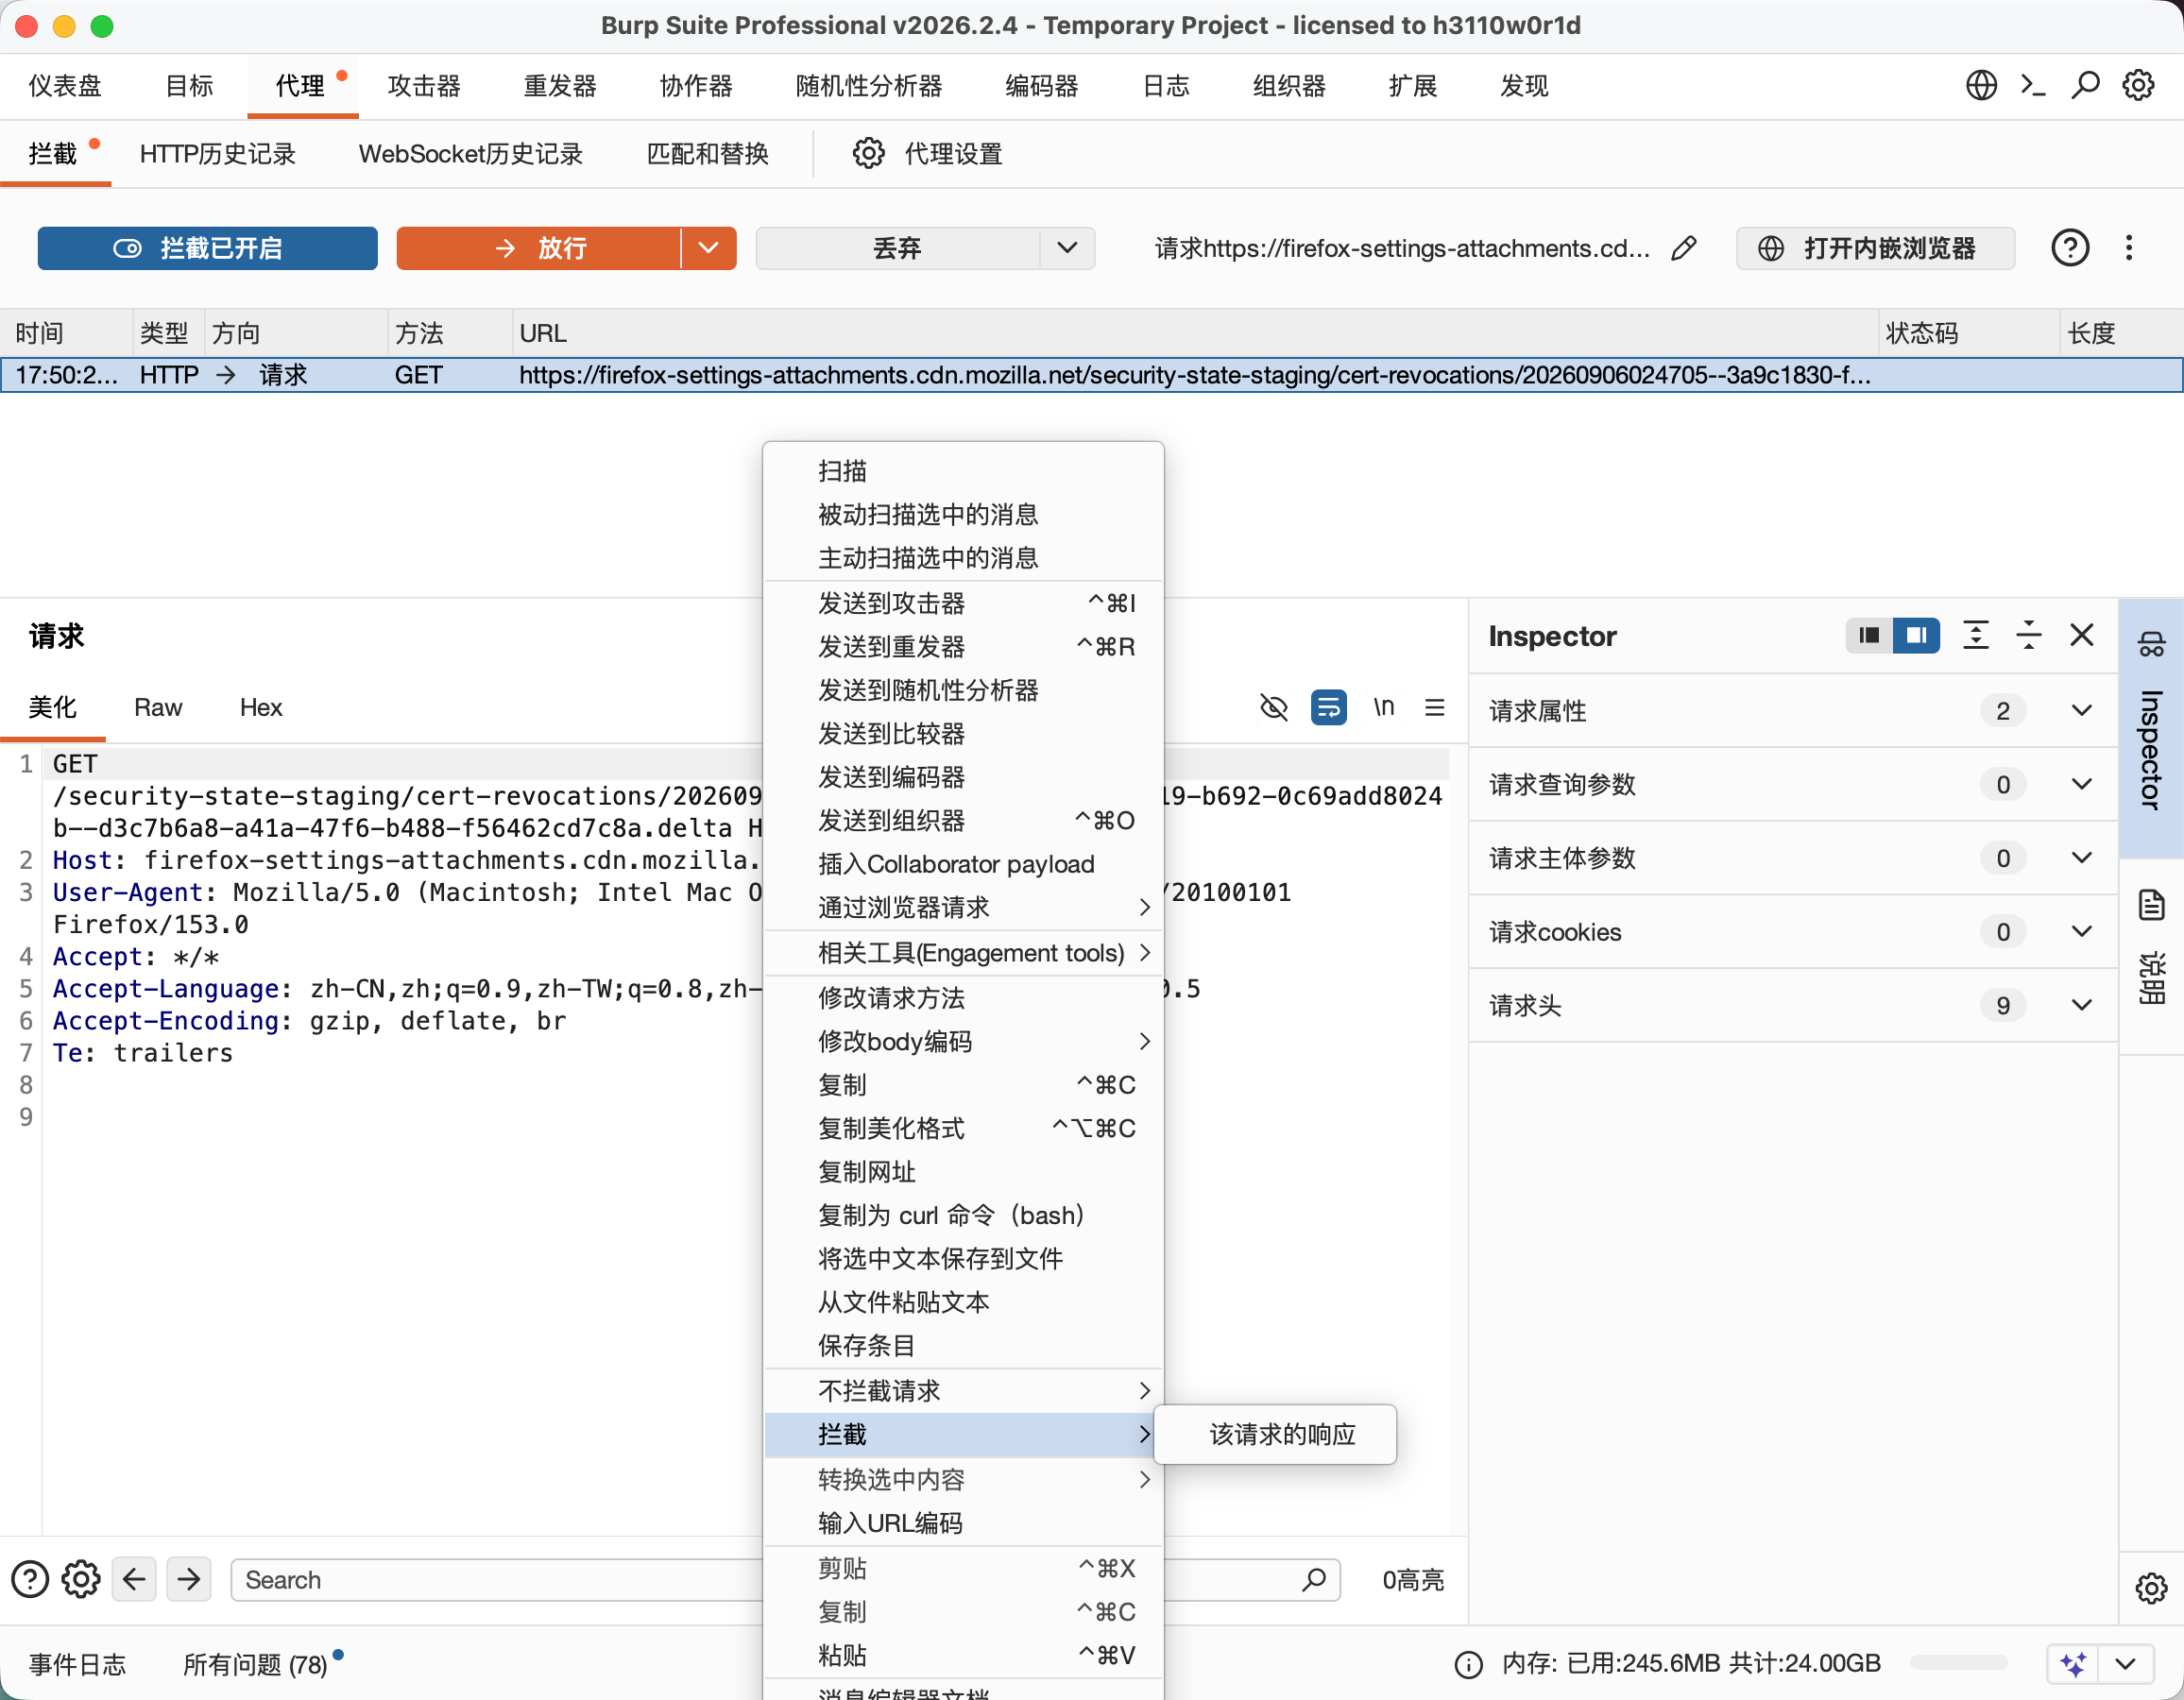Switch Inspector to right-side layout
Image resolution: width=2184 pixels, height=1700 pixels.
(1916, 635)
